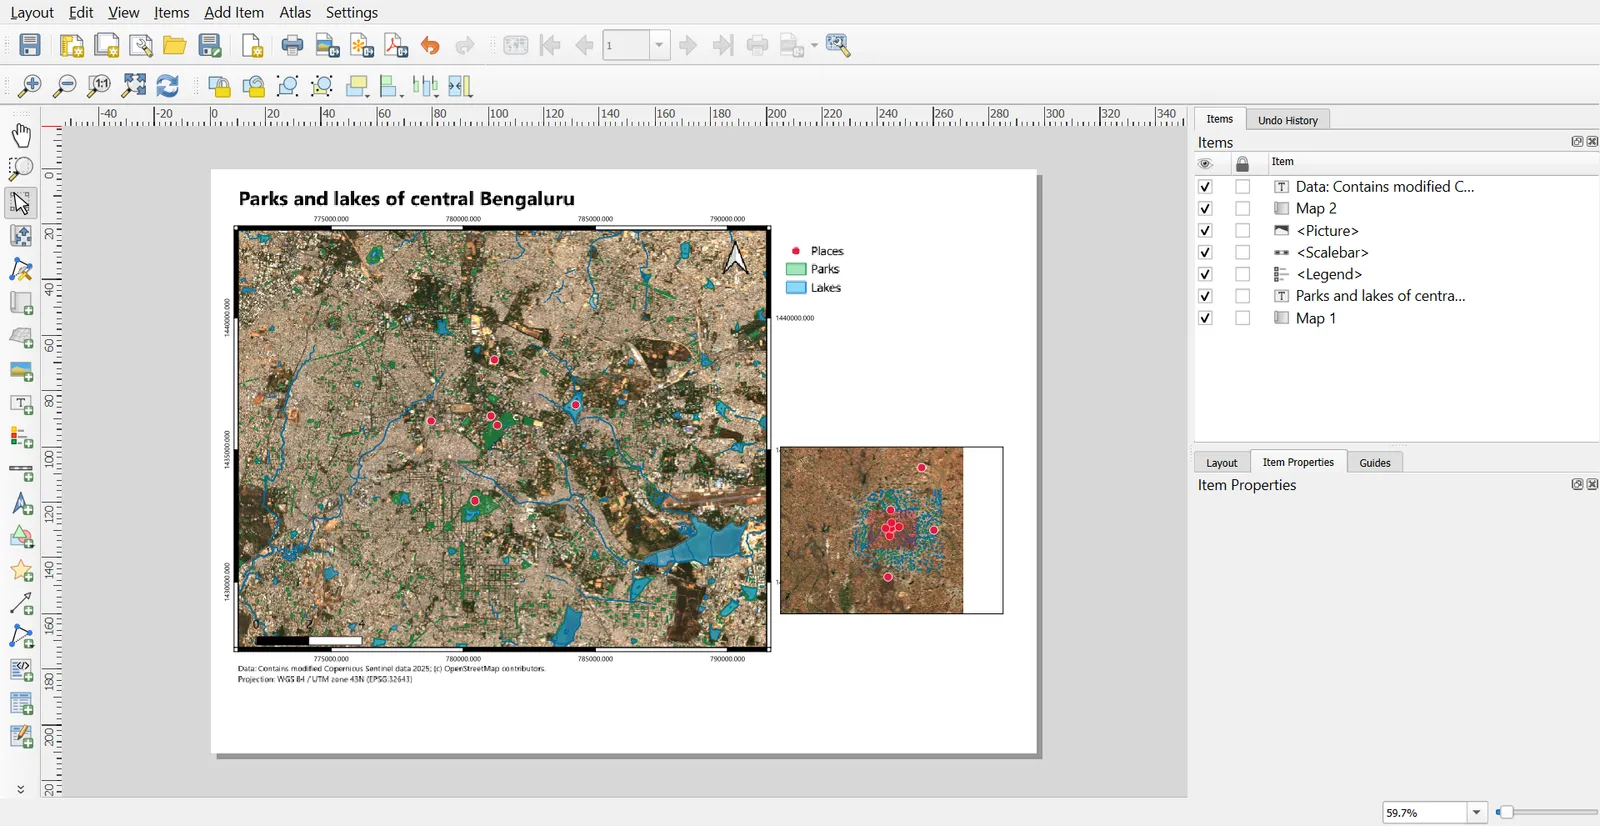Activate the Add Map tool
The height and width of the screenshot is (826, 1600).
tap(21, 303)
